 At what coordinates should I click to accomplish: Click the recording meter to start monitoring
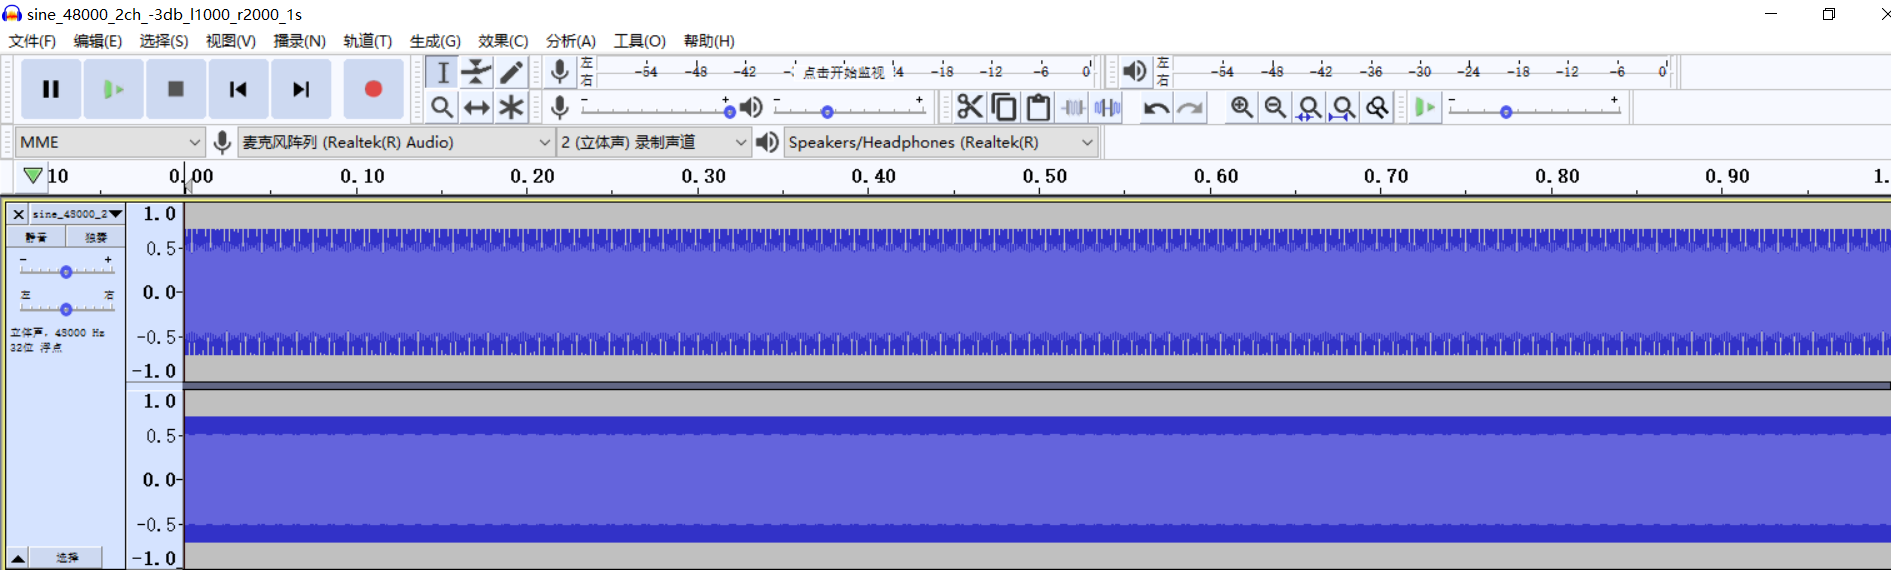tap(845, 72)
